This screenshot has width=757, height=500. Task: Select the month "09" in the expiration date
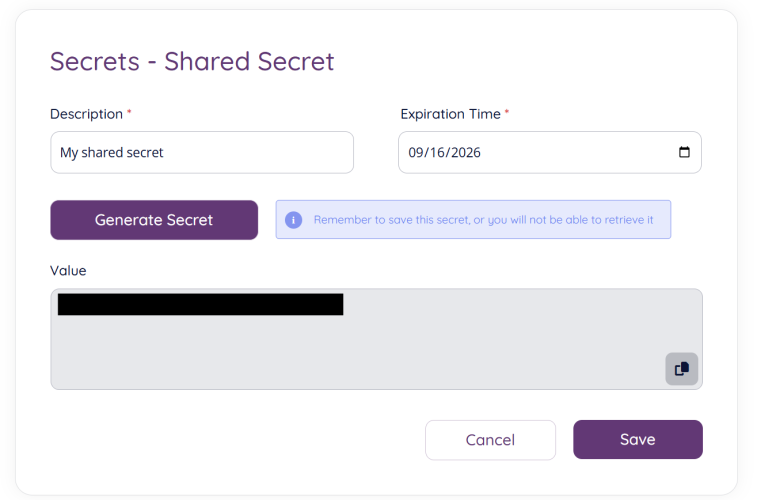click(416, 153)
